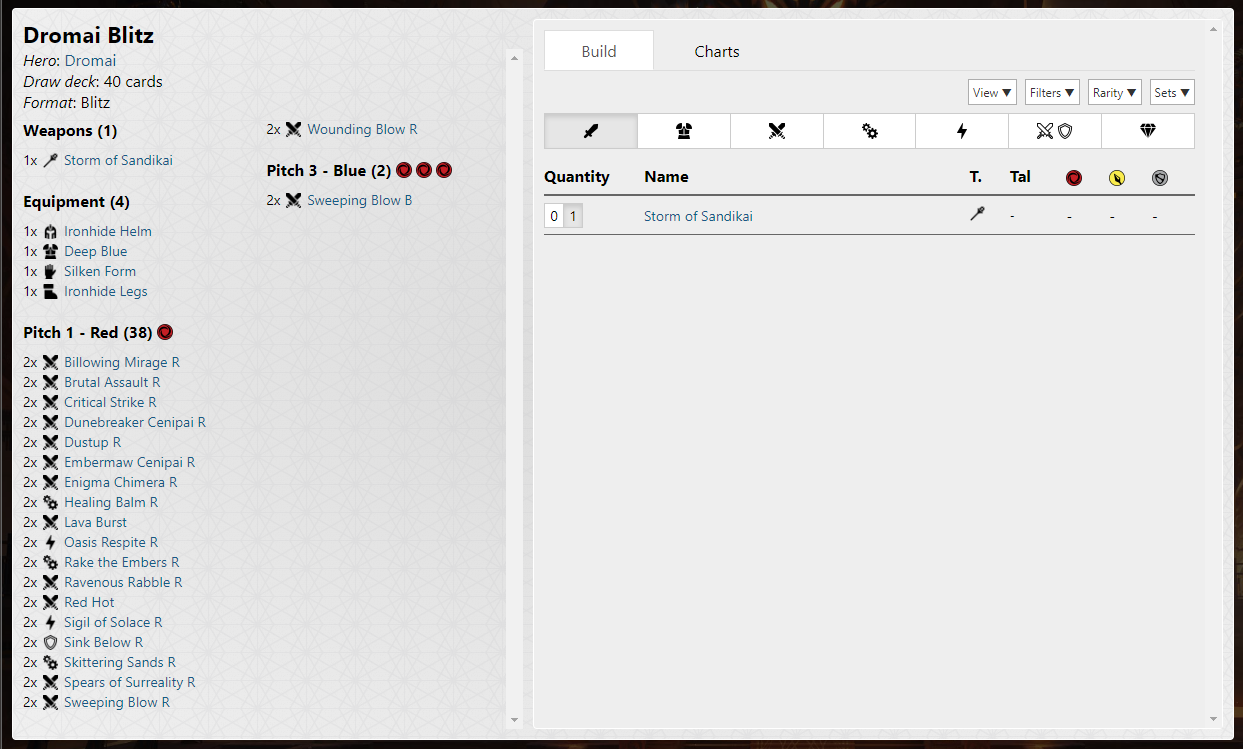Click the deck list scrollbar up arrow
1243x749 pixels.
pos(515,57)
